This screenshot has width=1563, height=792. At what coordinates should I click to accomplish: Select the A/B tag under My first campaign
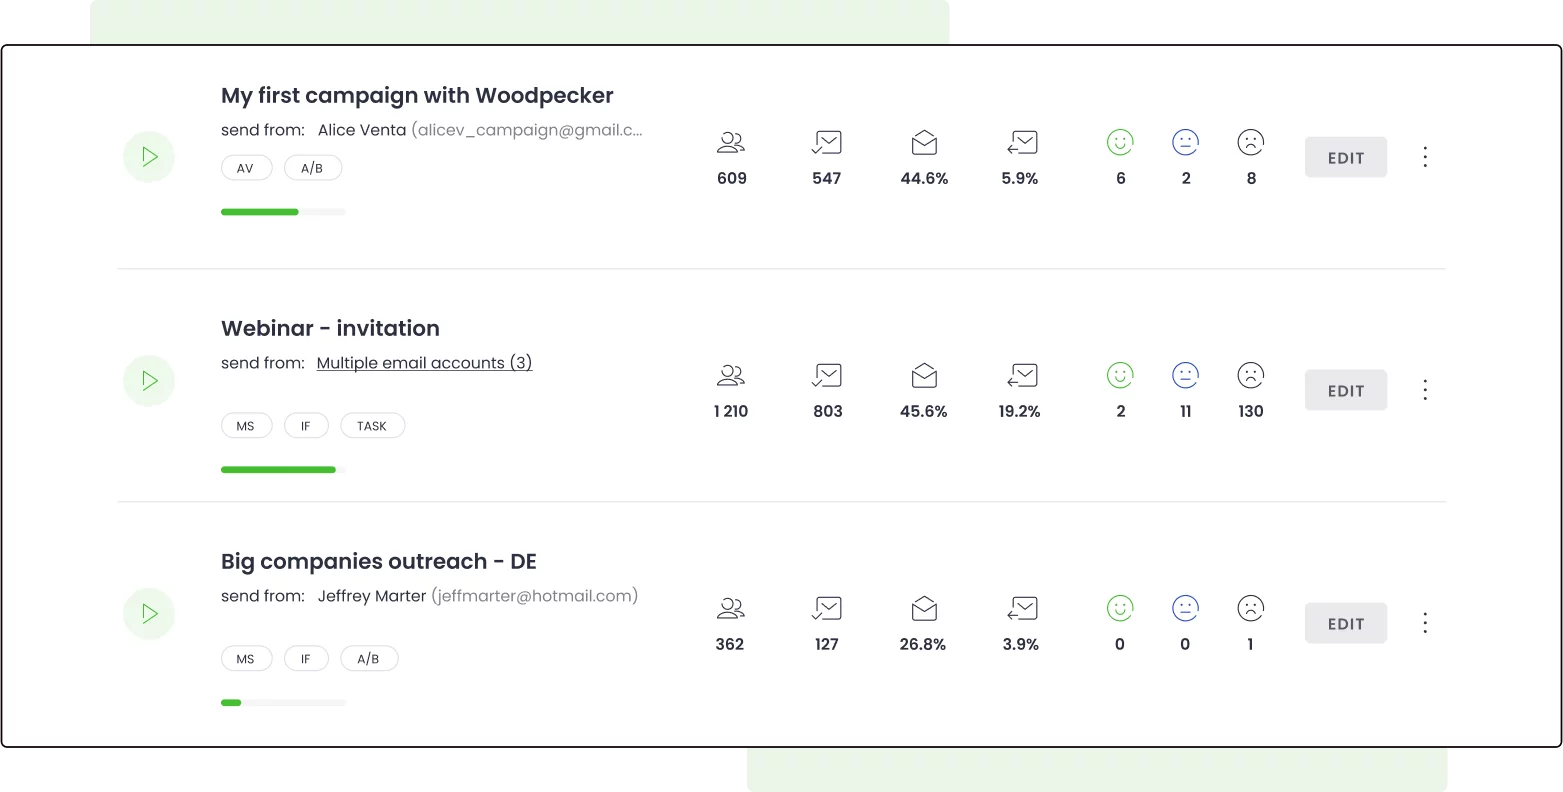[x=312, y=168]
